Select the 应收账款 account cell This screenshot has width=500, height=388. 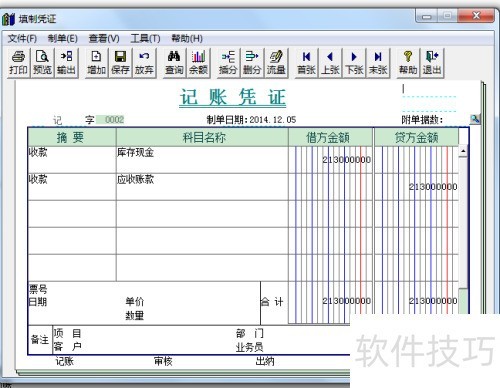click(x=202, y=187)
